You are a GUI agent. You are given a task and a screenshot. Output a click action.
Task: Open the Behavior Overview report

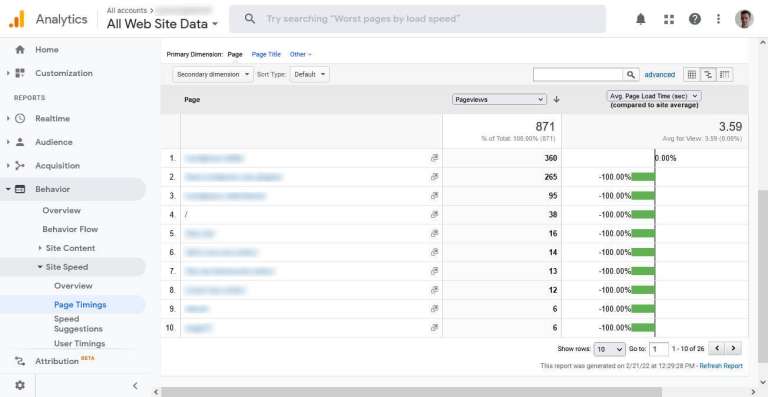tap(61, 210)
